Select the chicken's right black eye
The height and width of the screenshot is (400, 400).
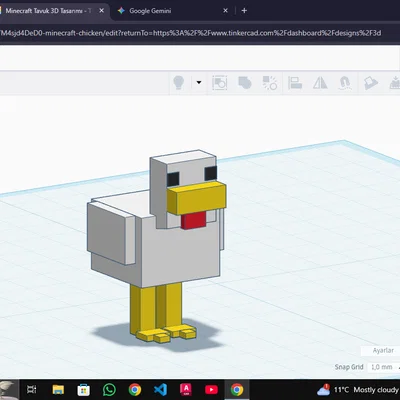pos(211,173)
